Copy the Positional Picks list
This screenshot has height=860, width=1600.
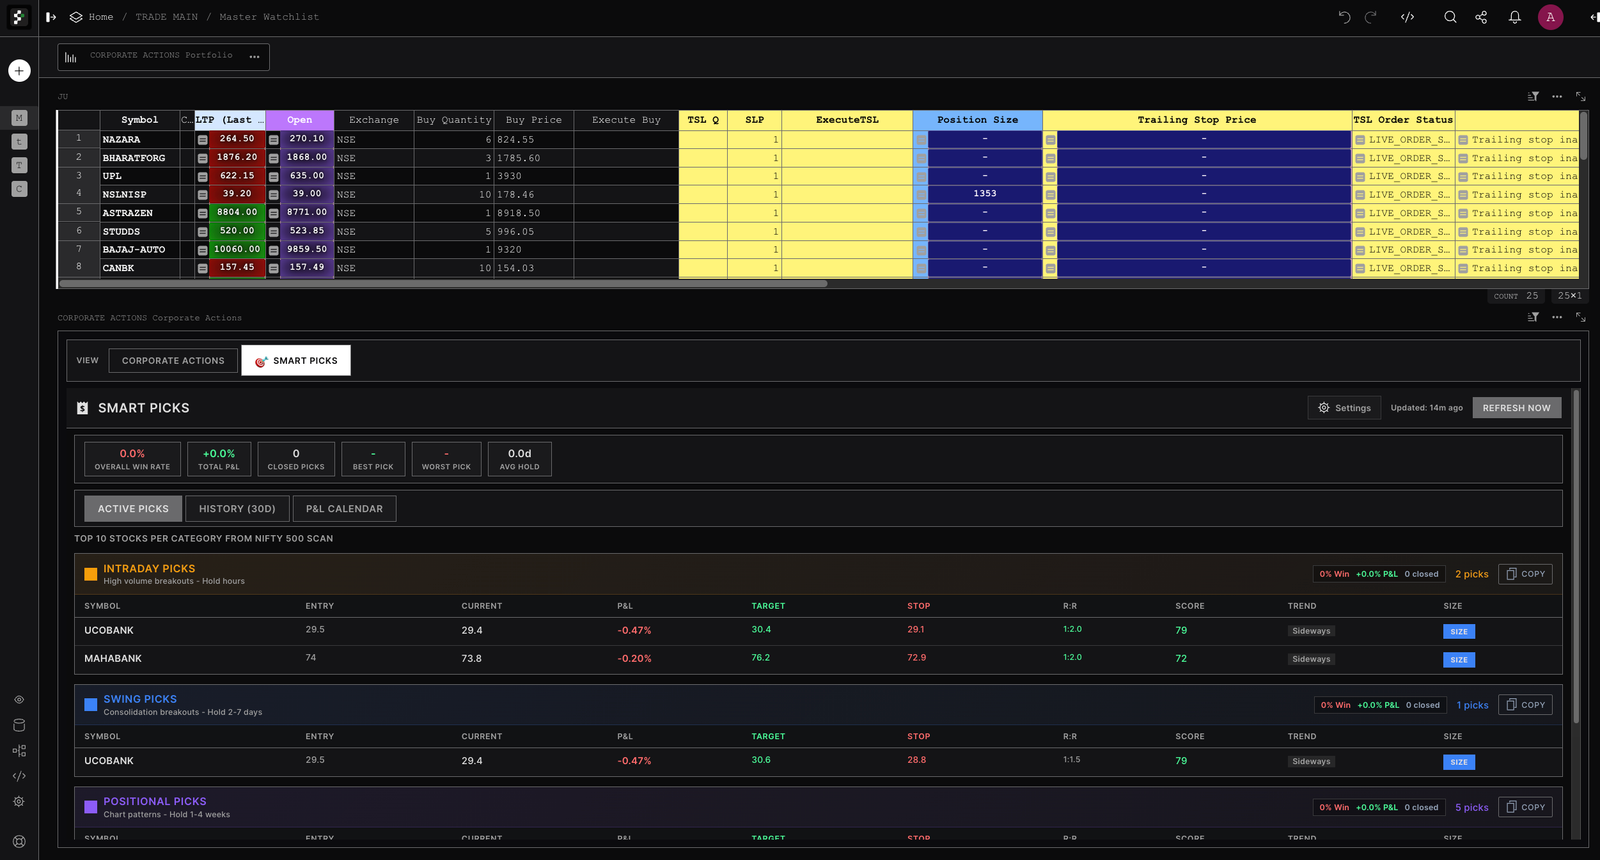pos(1525,807)
